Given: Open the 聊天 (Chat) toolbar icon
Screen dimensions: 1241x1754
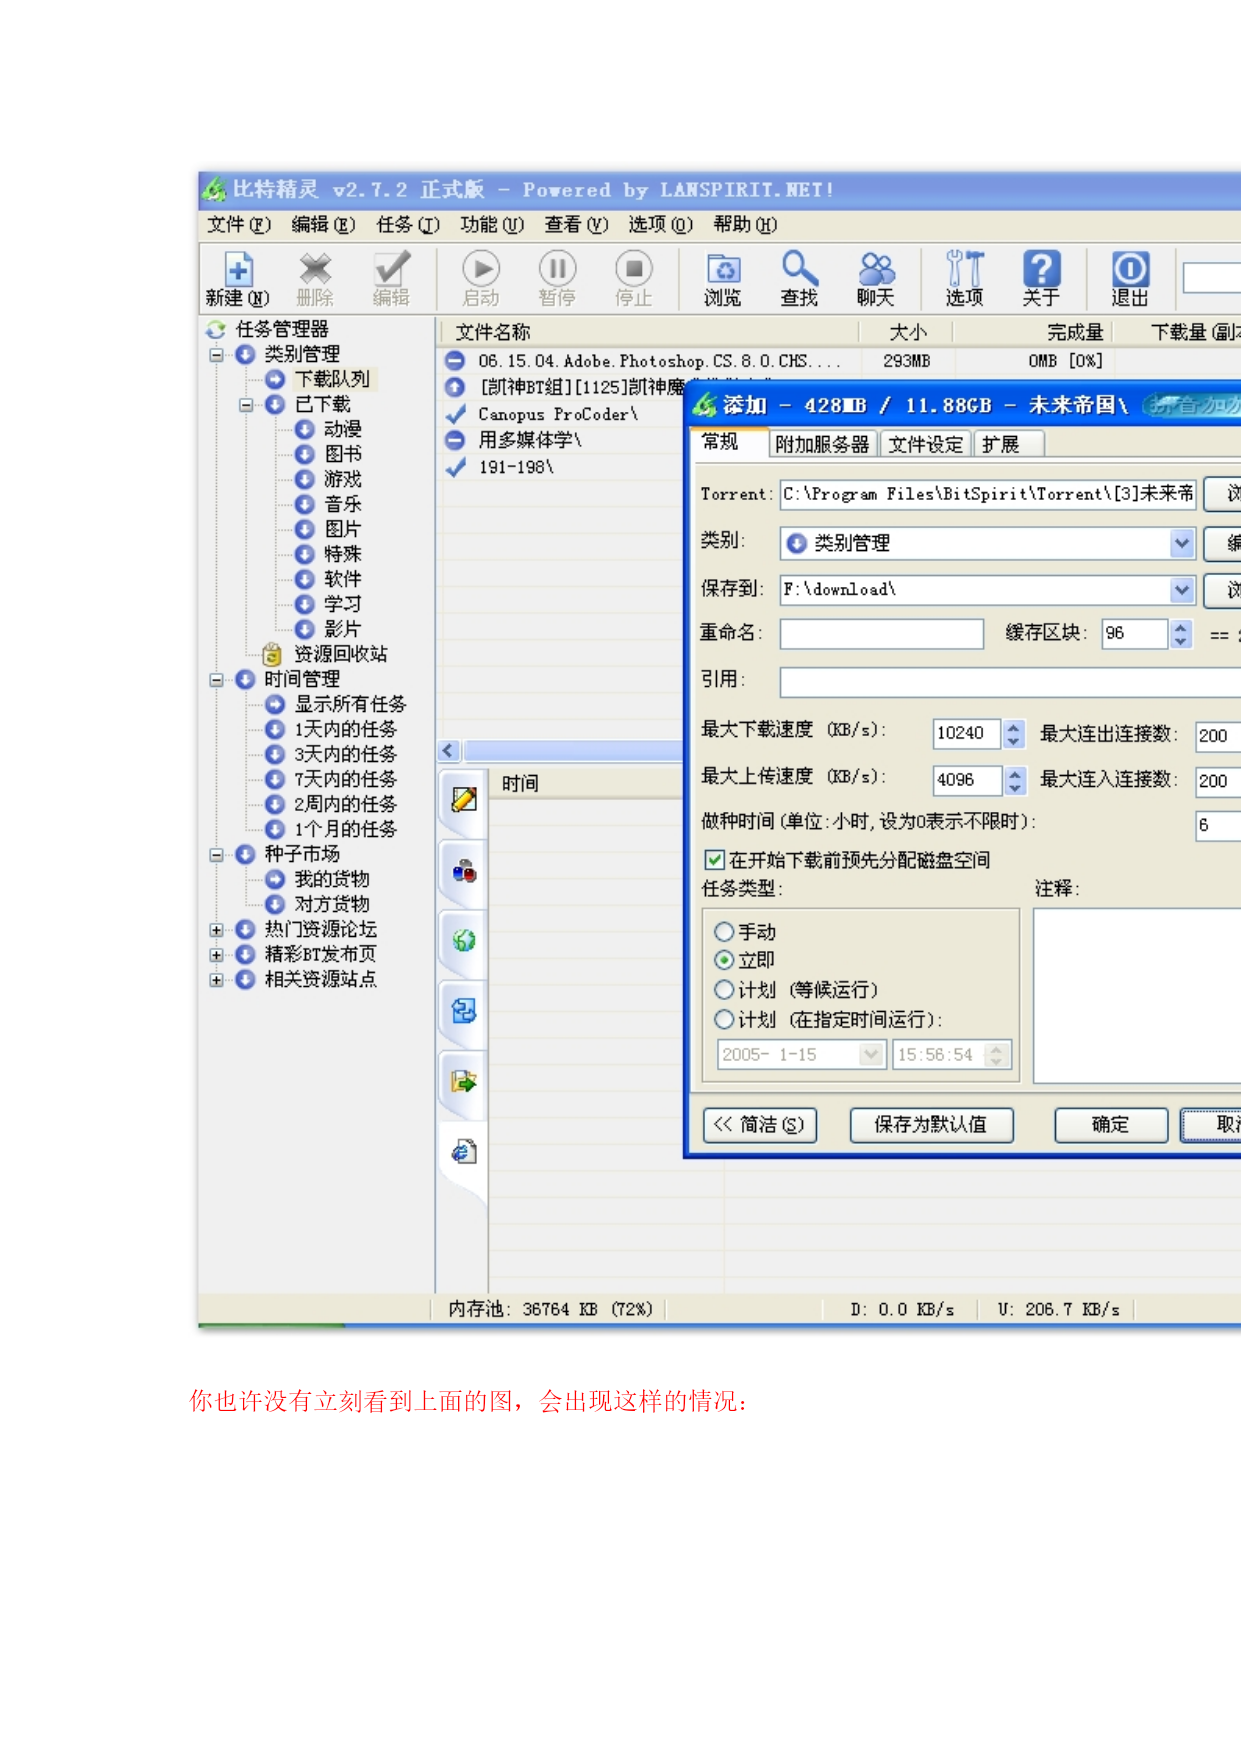Looking at the screenshot, I should 876,278.
